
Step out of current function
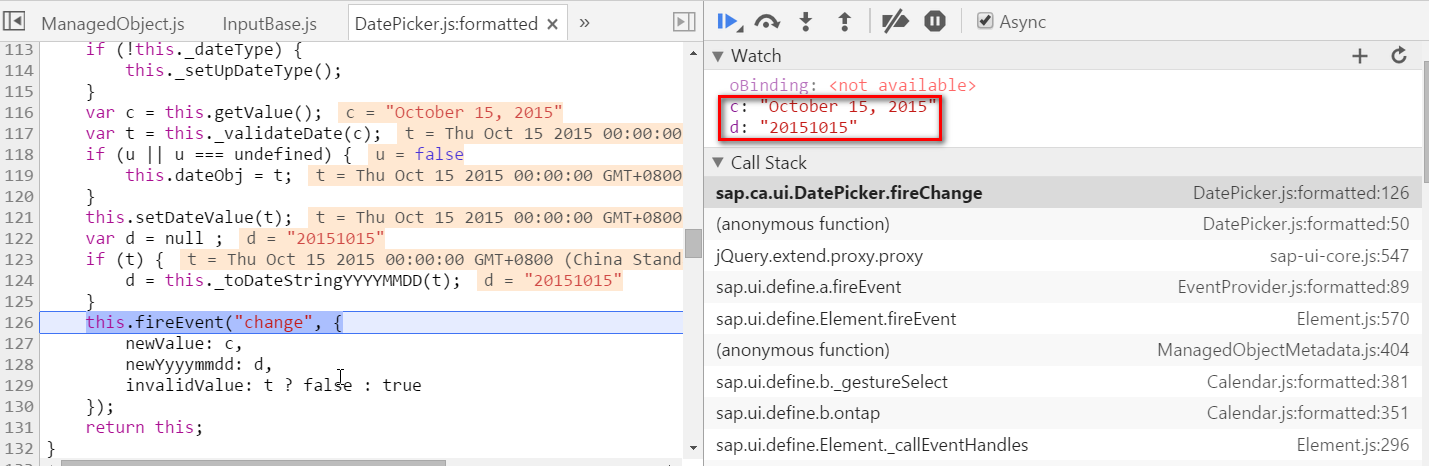844,21
